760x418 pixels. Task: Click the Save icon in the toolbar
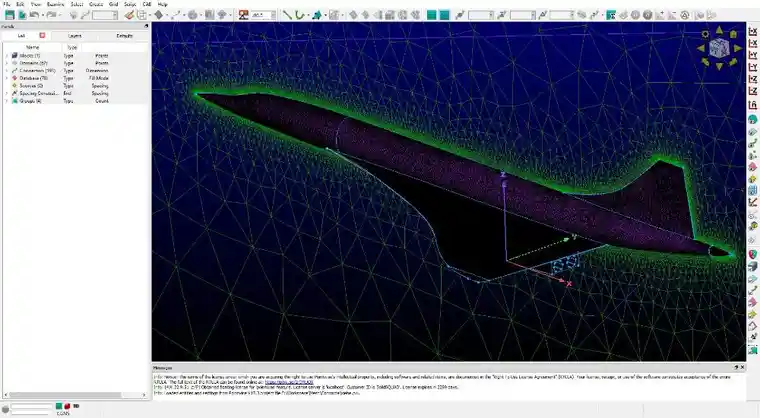(x=9, y=15)
